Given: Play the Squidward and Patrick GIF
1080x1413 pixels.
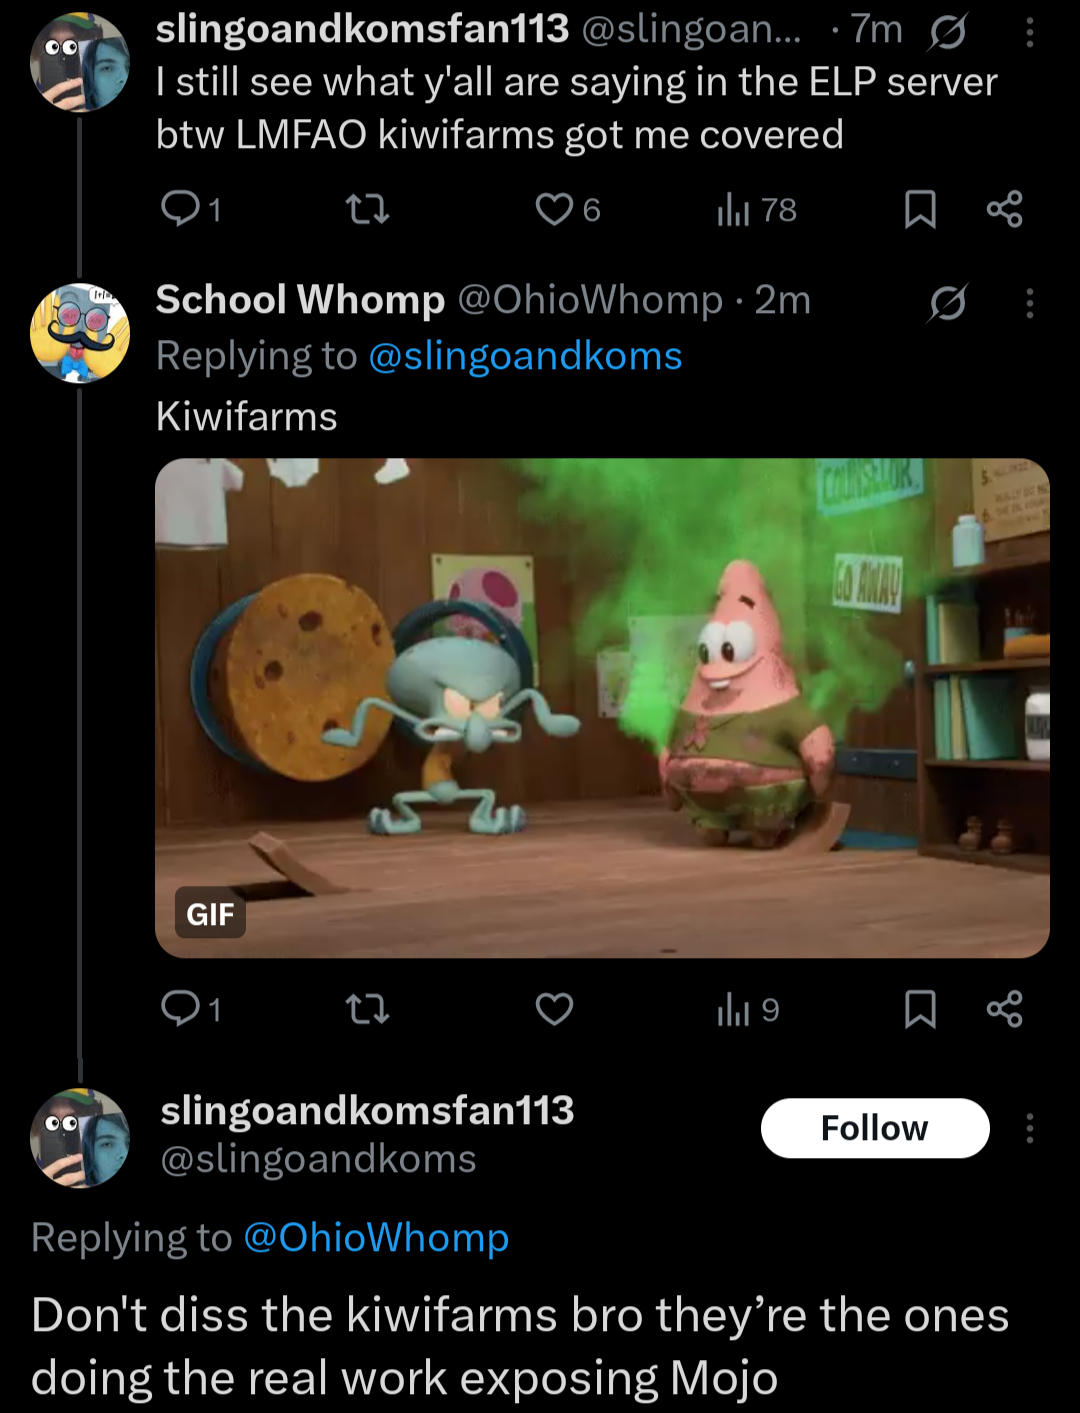Looking at the screenshot, I should pos(602,708).
